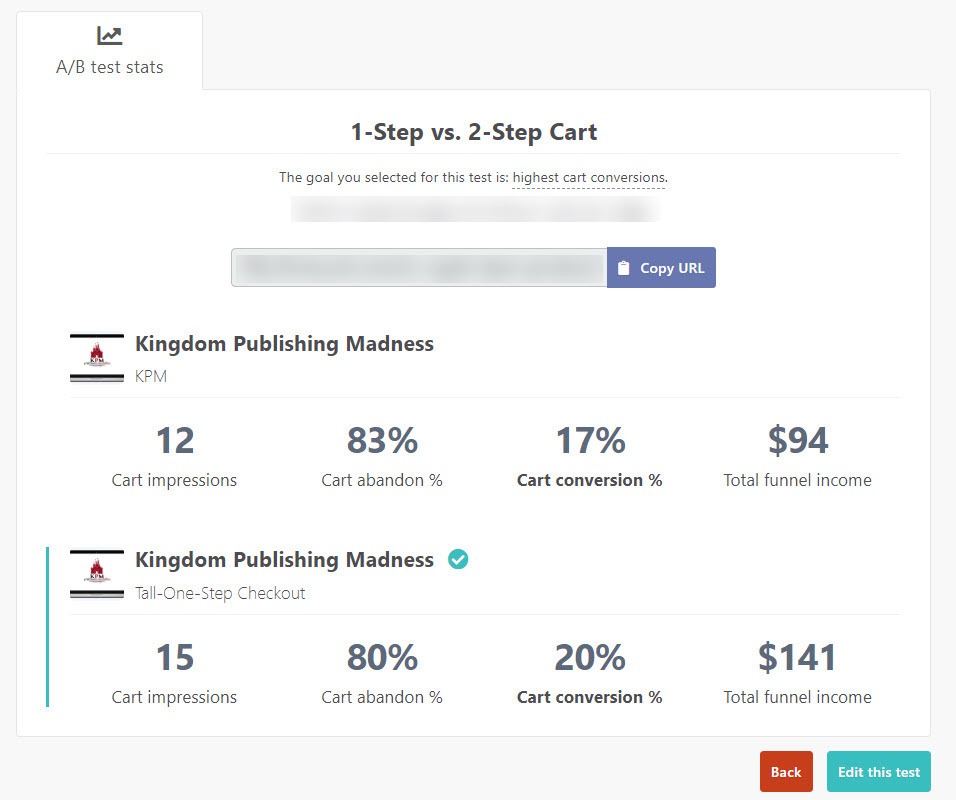Screen dimensions: 956x800
Task: Click the 80% cart abandon value
Action: coord(382,657)
